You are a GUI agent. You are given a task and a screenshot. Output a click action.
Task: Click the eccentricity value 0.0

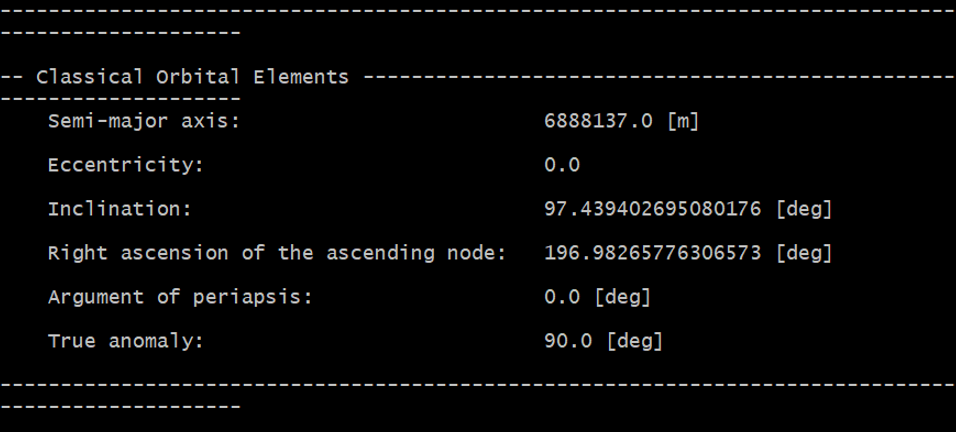pyautogui.click(x=562, y=166)
